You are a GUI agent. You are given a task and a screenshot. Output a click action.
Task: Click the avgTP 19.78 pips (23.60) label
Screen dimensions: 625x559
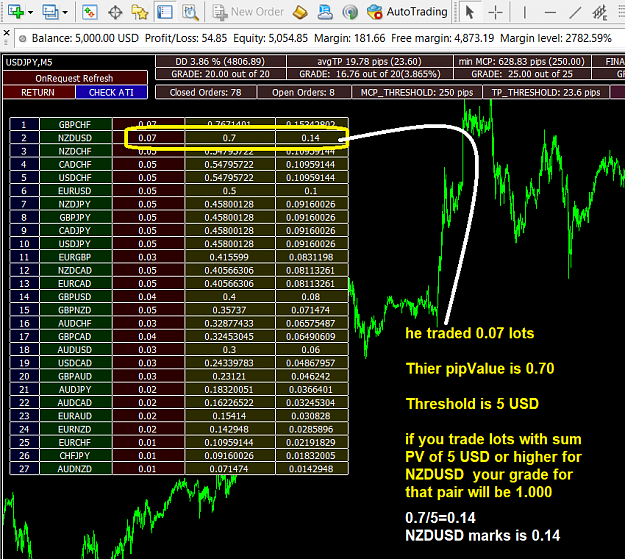369,61
